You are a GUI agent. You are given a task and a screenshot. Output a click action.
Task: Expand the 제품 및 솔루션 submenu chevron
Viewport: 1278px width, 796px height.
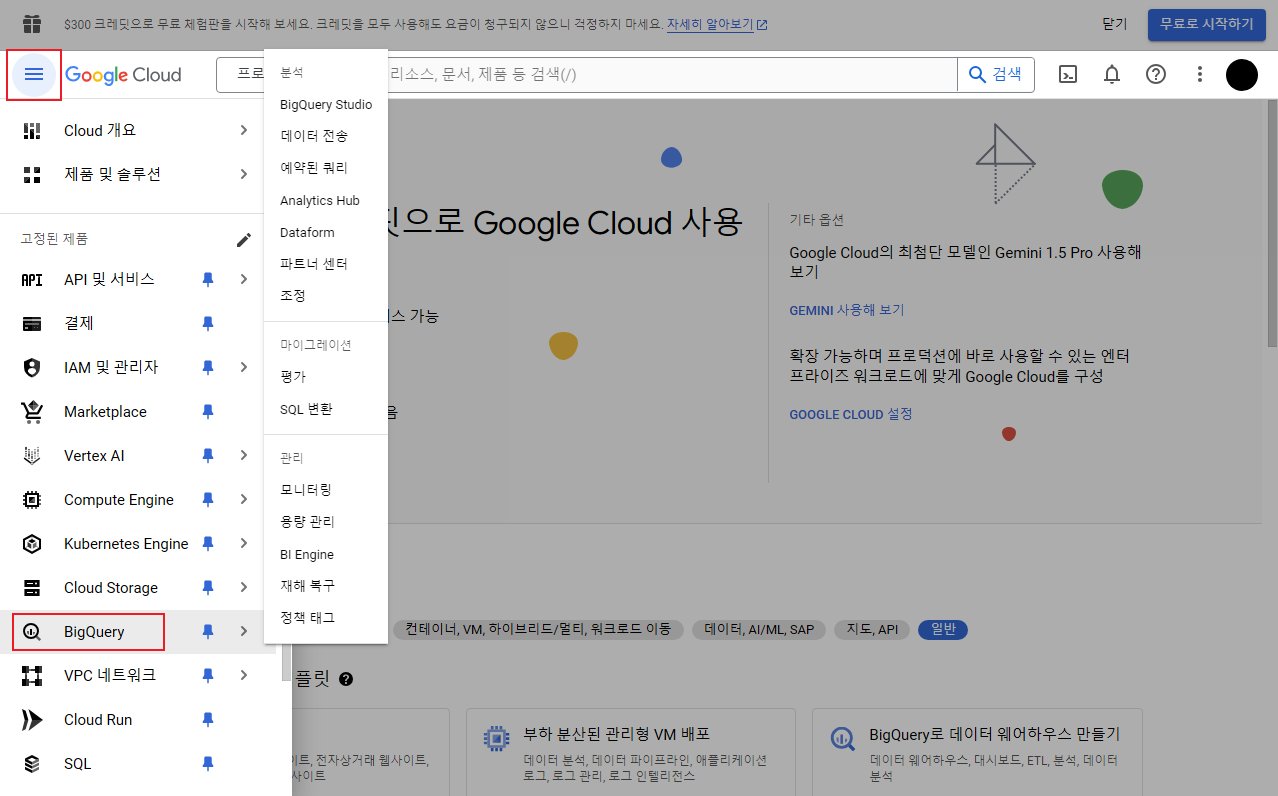tap(244, 175)
